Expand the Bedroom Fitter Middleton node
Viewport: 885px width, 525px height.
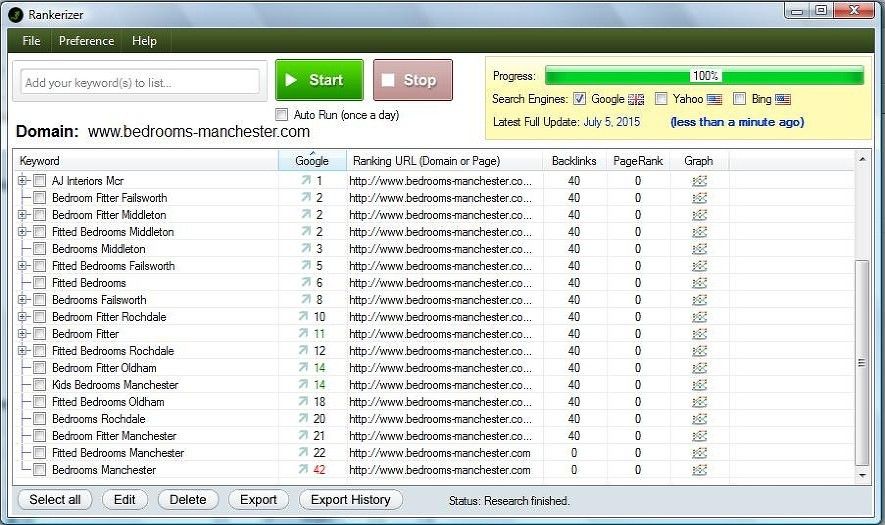(x=23, y=215)
